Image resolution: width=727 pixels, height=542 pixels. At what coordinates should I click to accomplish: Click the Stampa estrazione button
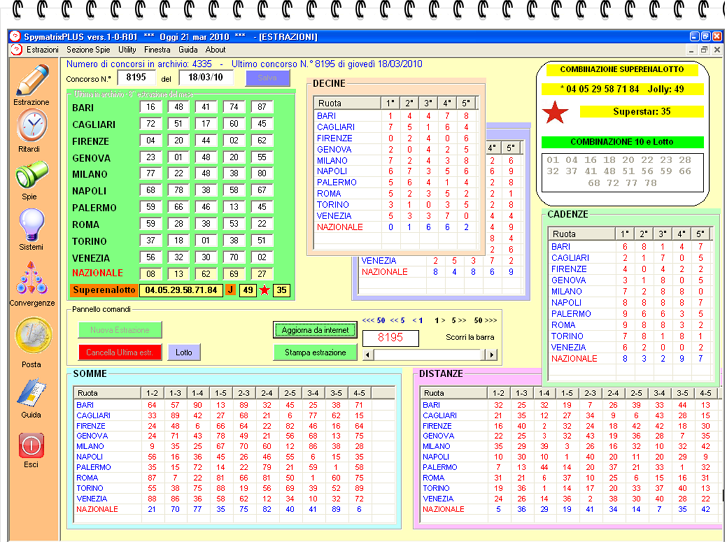[315, 352]
